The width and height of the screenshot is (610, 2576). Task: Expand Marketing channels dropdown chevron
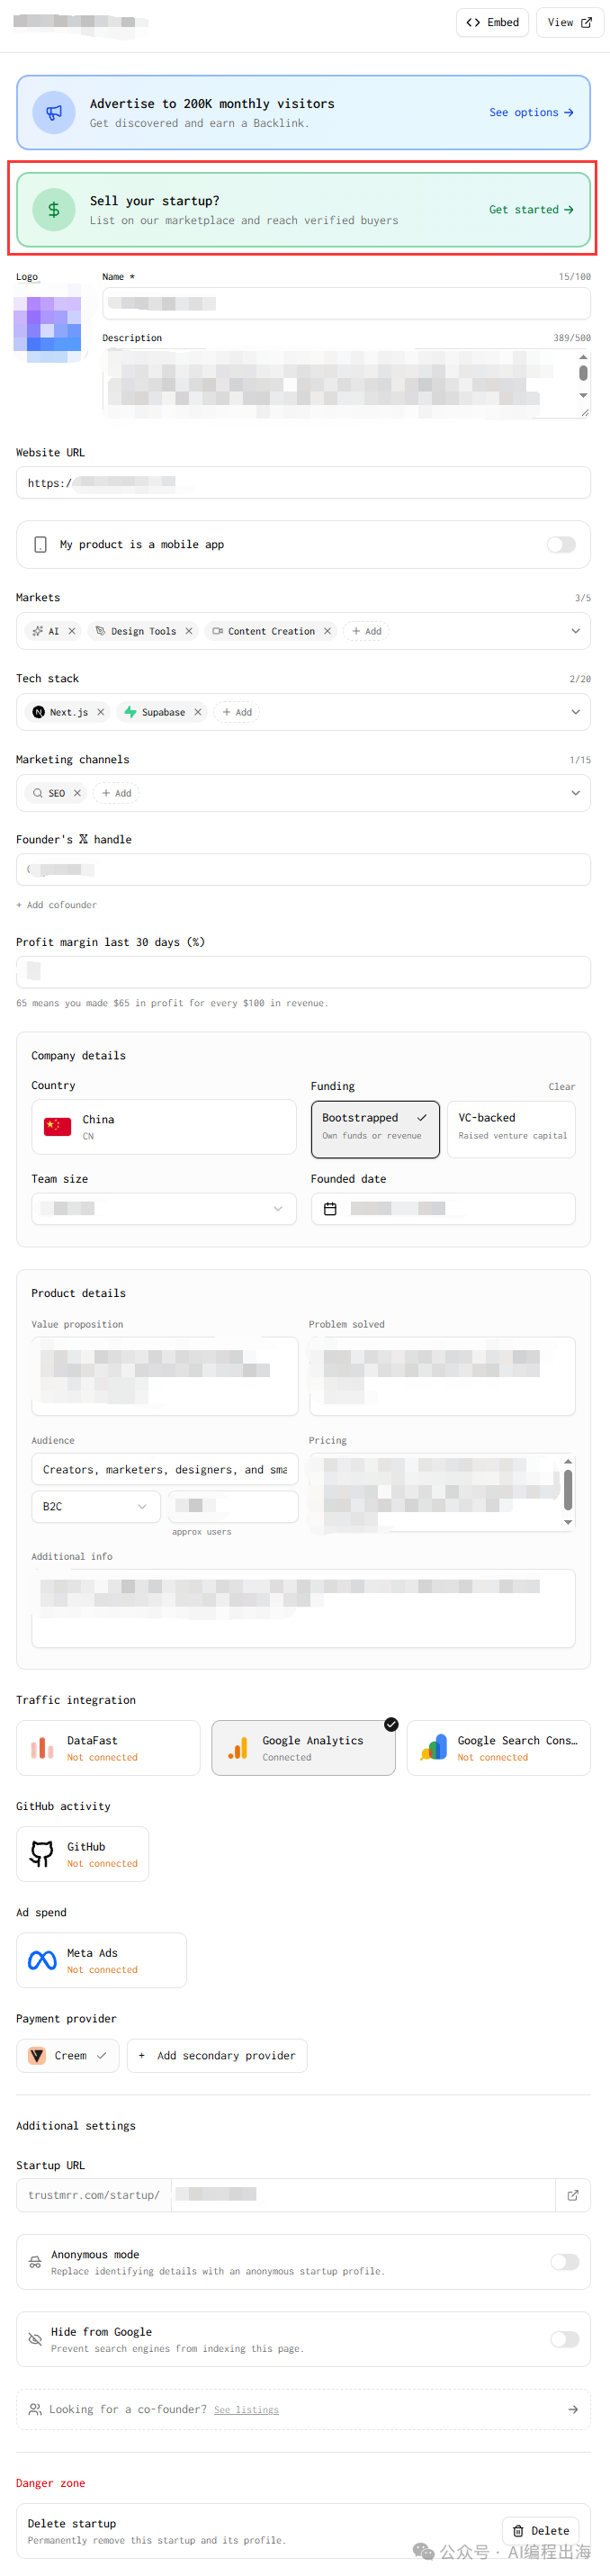pyautogui.click(x=575, y=793)
